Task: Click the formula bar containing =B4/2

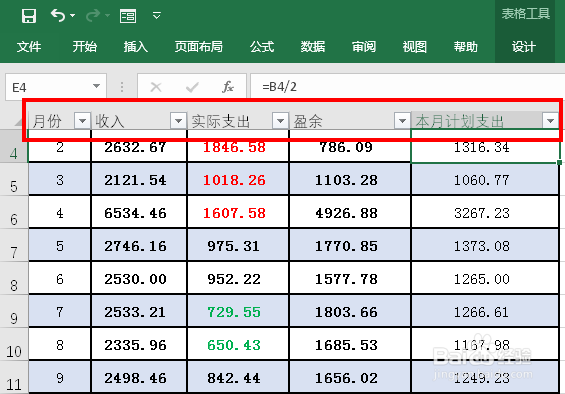Action: point(407,87)
